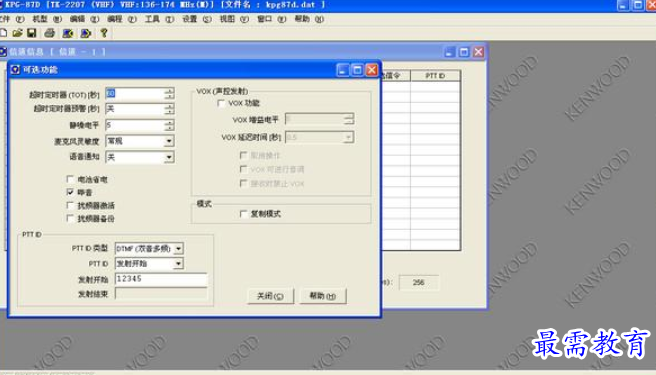
Task: Read data from radio toolbar icon
Action: (x=68, y=33)
